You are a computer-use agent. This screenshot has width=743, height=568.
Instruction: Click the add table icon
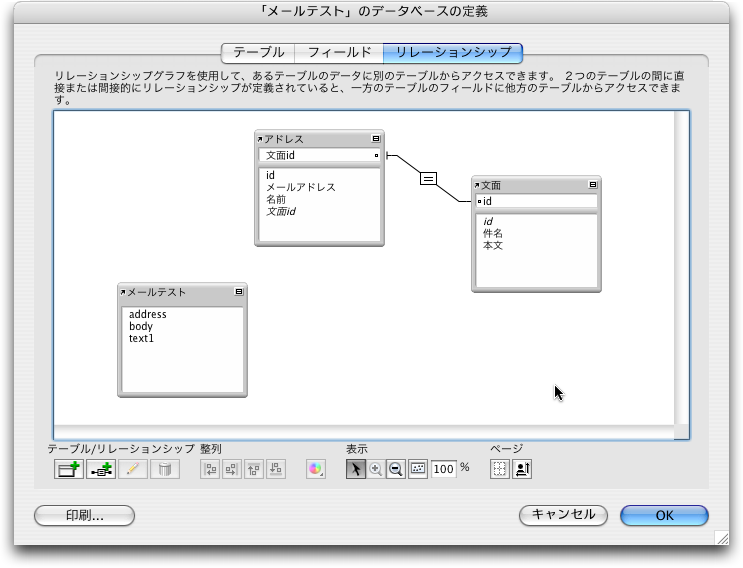pos(69,469)
